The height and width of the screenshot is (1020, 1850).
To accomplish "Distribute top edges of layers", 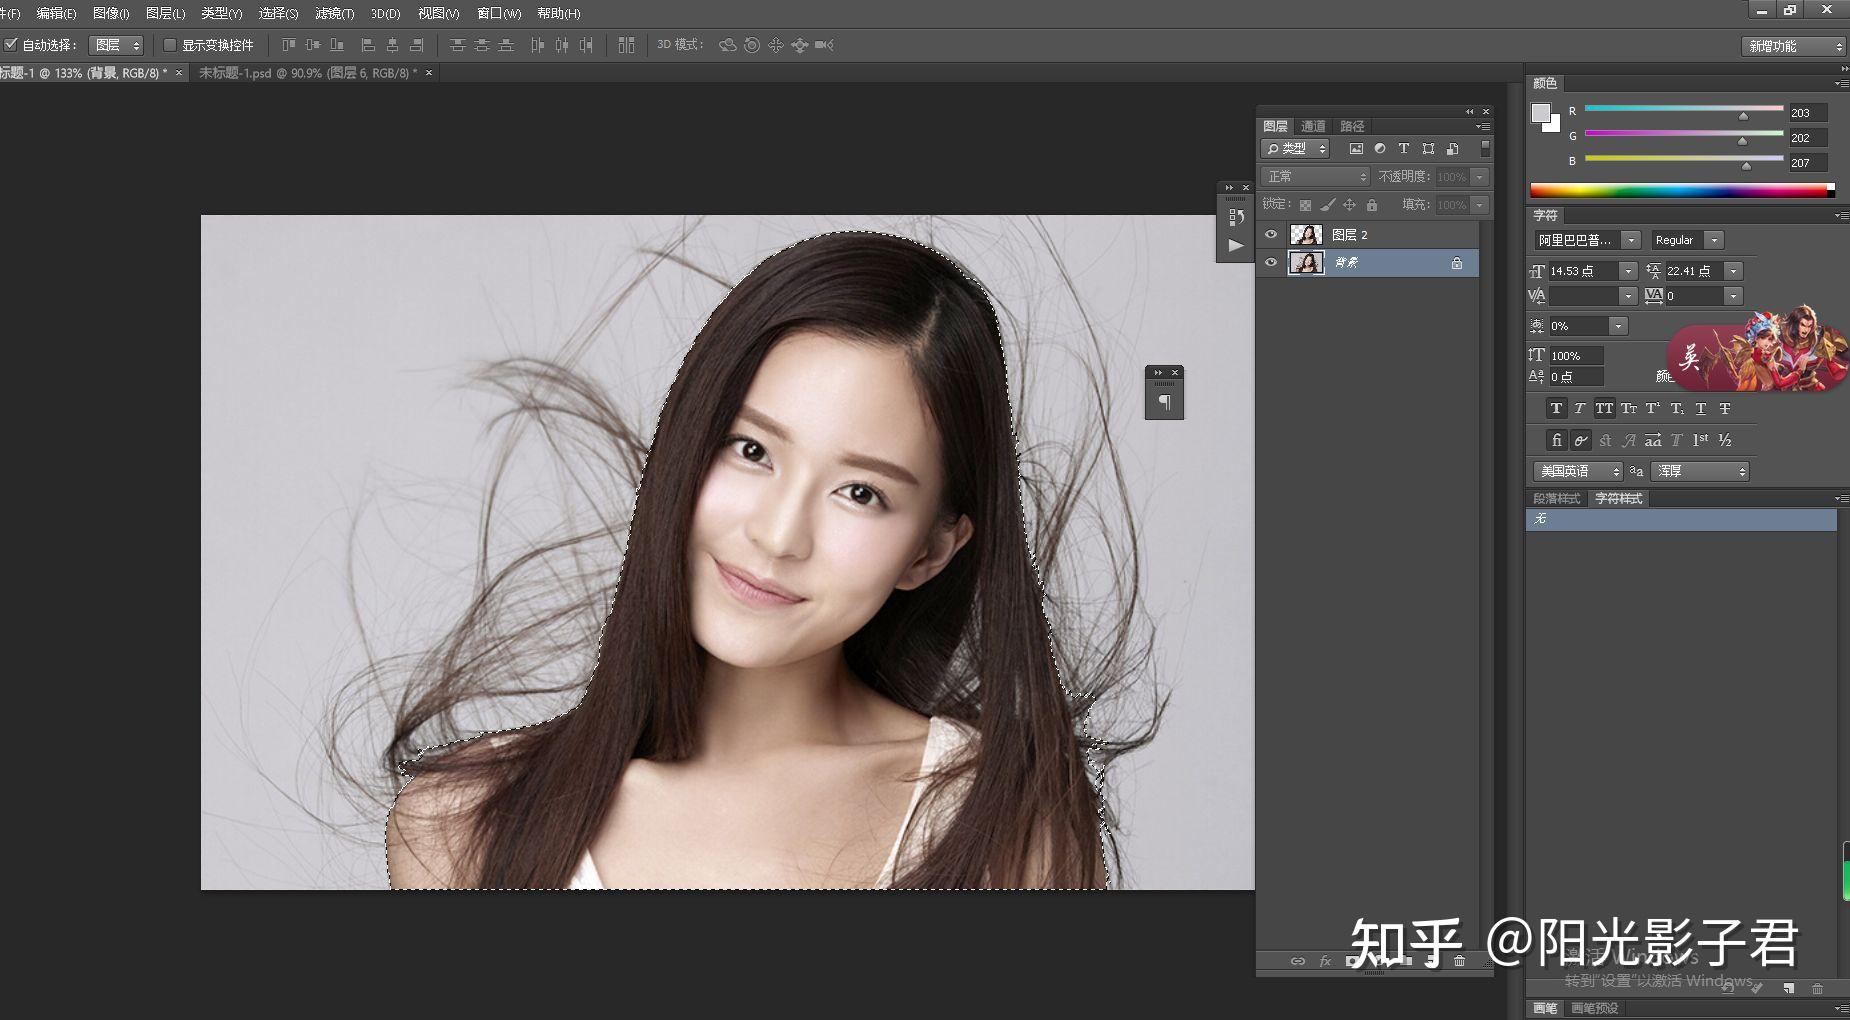I will click(x=457, y=45).
